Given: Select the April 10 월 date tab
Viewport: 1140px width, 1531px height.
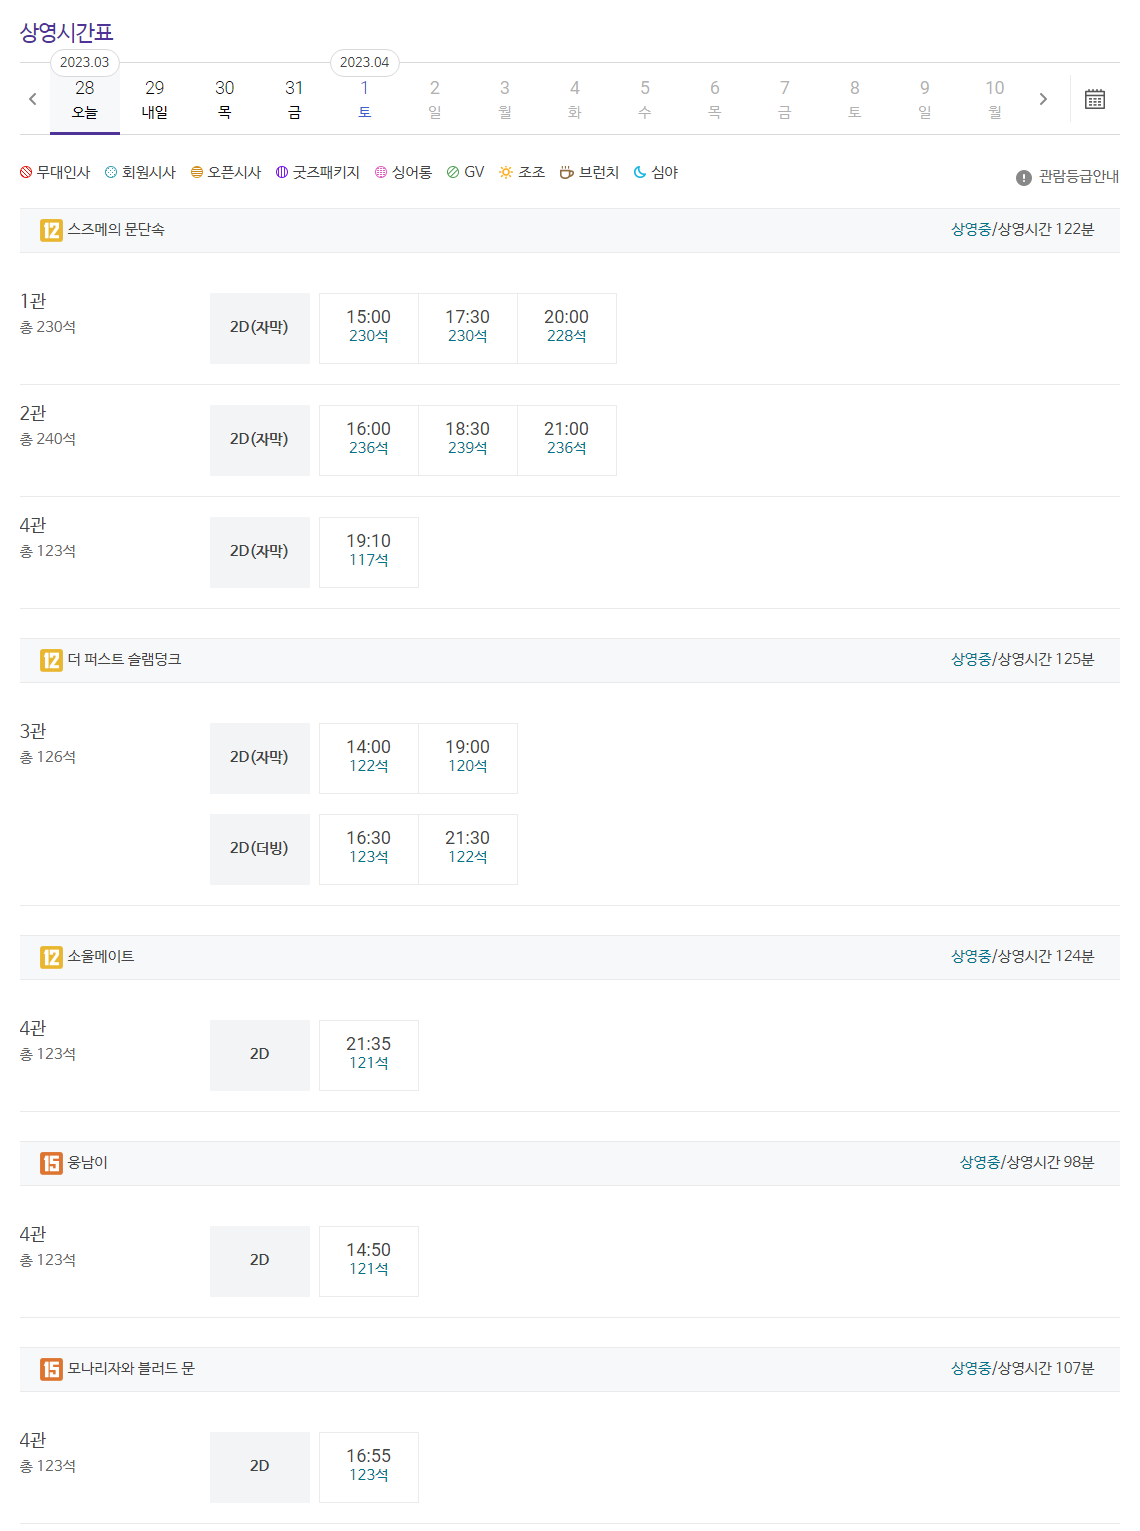Looking at the screenshot, I should coord(995,99).
